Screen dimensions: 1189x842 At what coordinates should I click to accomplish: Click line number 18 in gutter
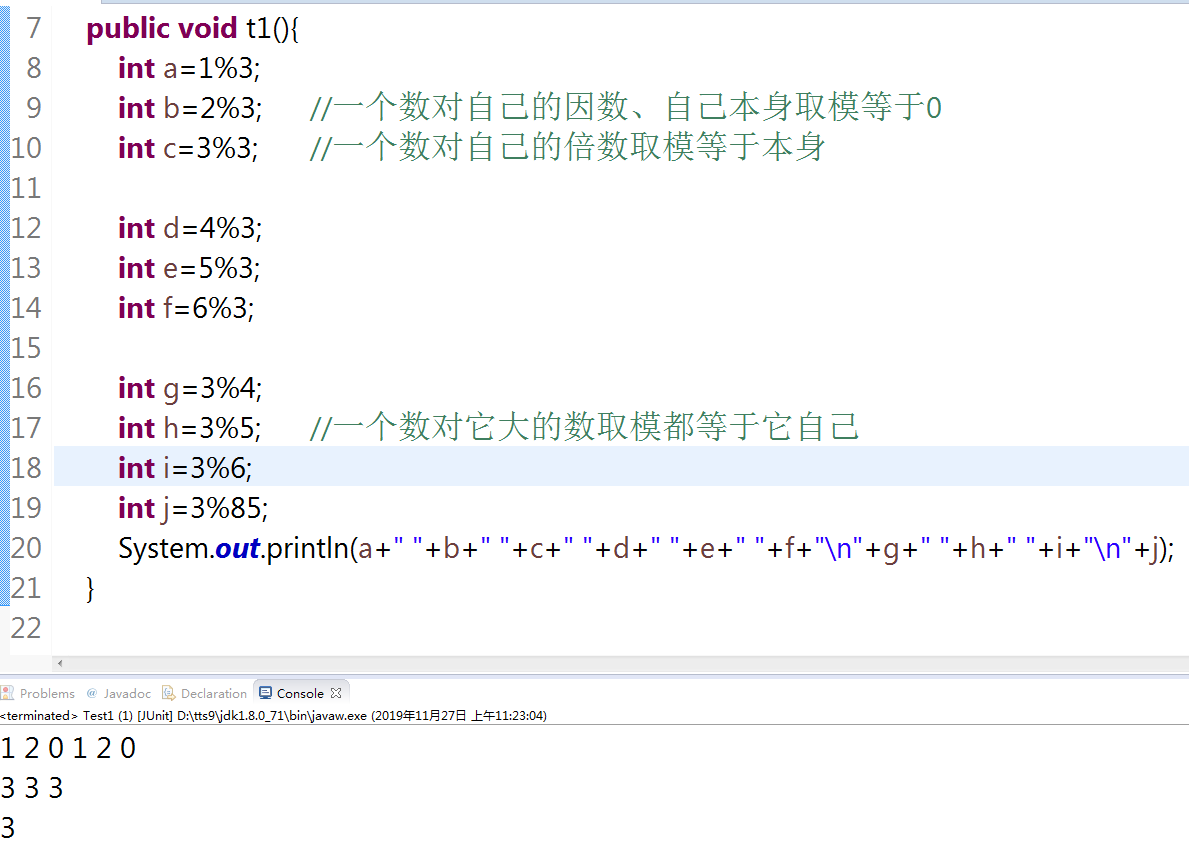pos(26,468)
